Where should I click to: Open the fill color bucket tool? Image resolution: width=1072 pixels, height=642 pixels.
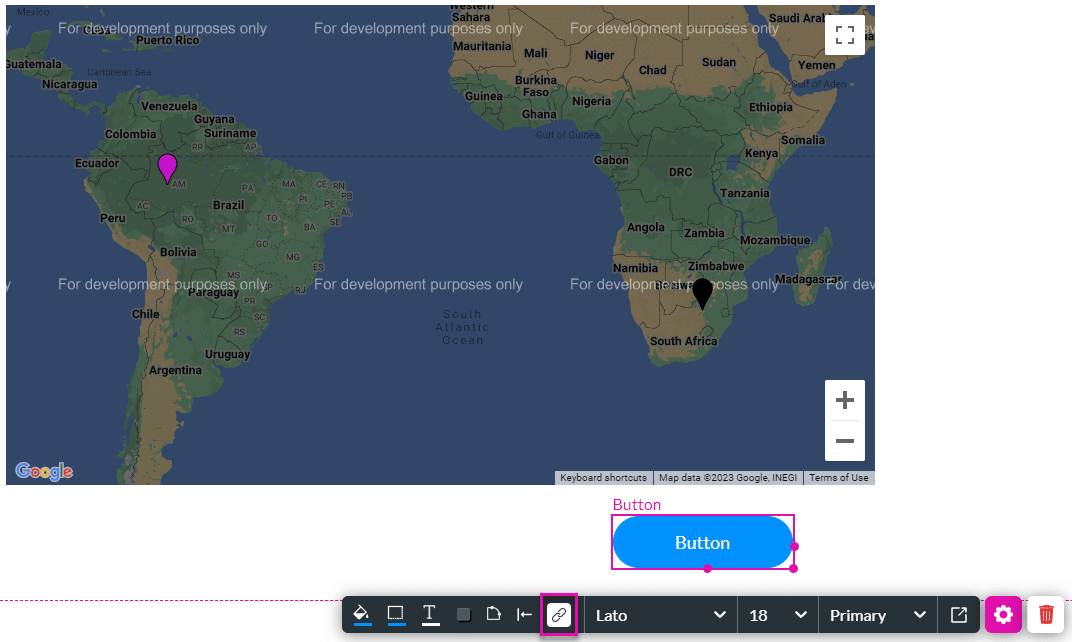[362, 614]
